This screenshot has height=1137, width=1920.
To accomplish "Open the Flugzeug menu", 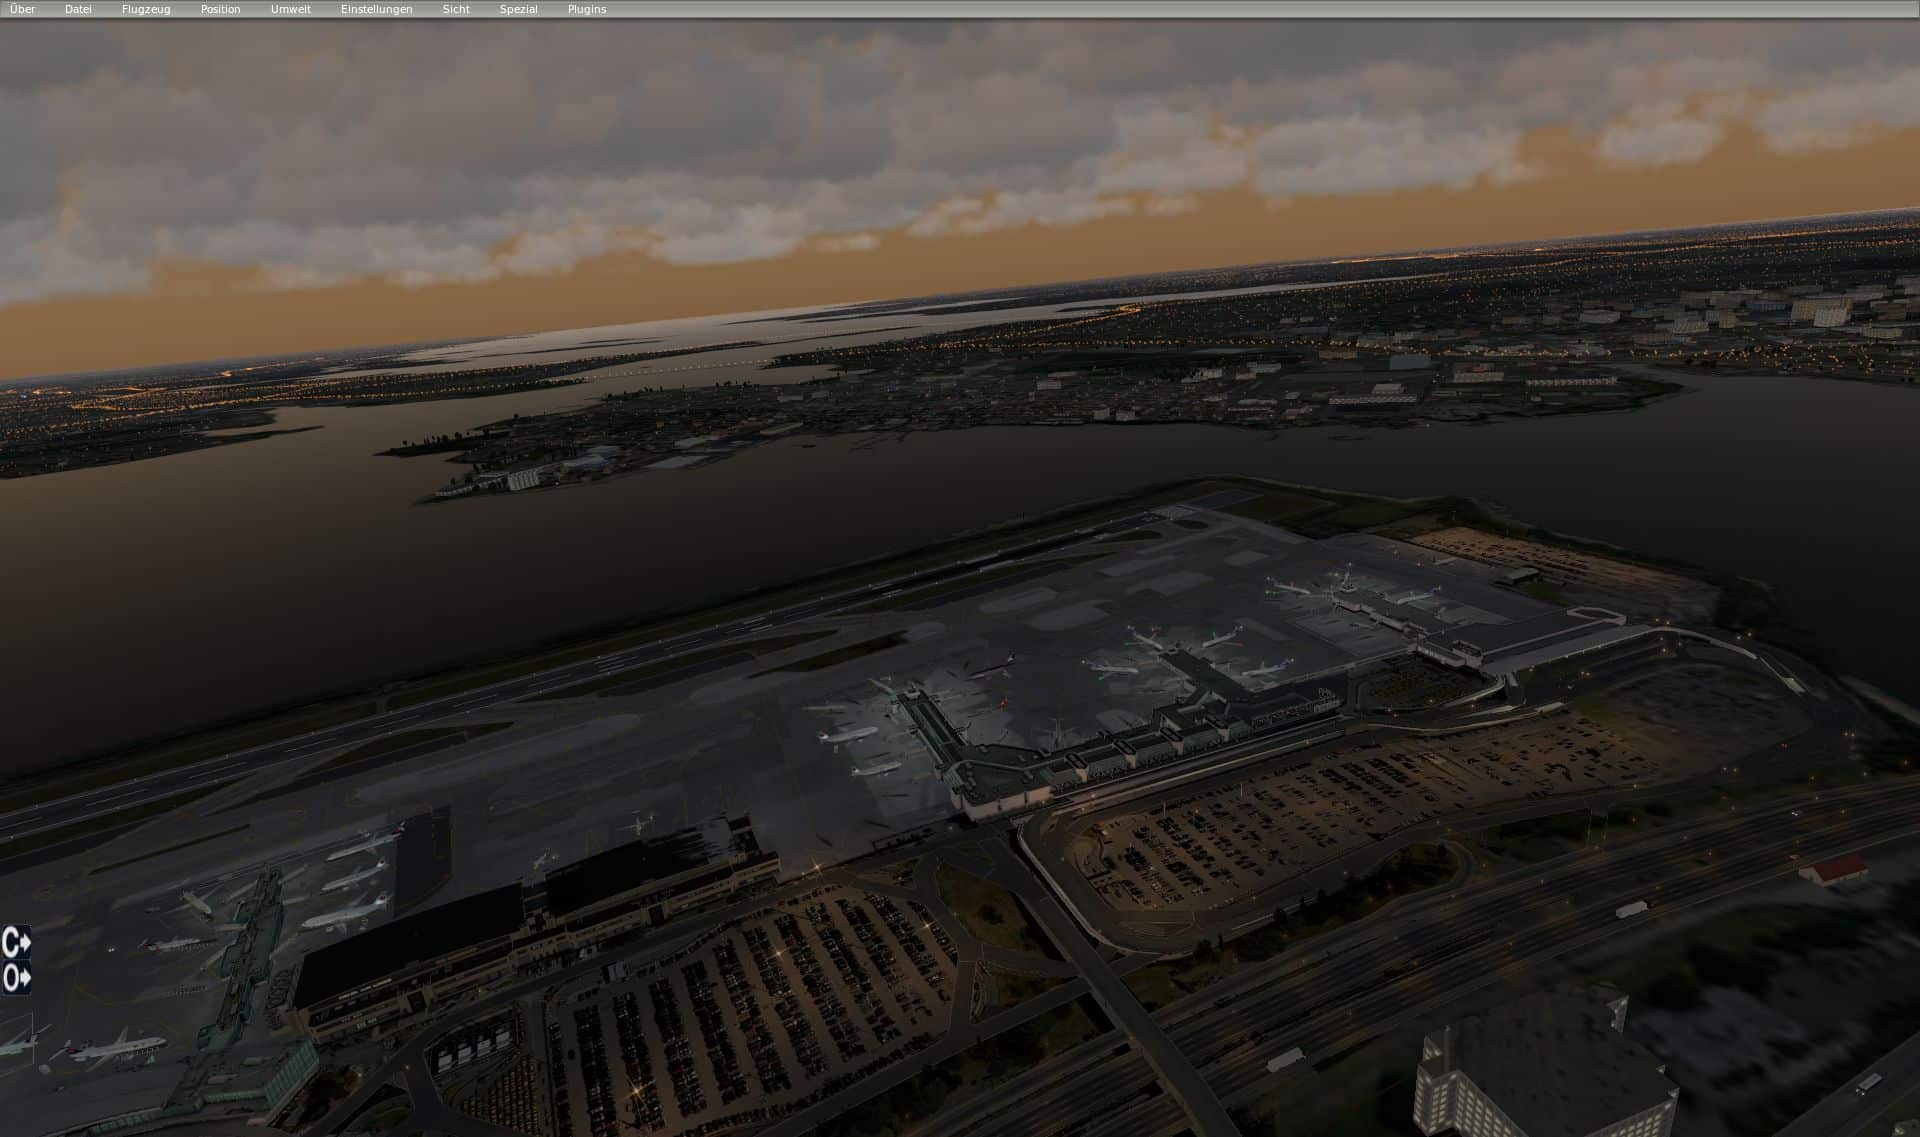I will coord(146,9).
